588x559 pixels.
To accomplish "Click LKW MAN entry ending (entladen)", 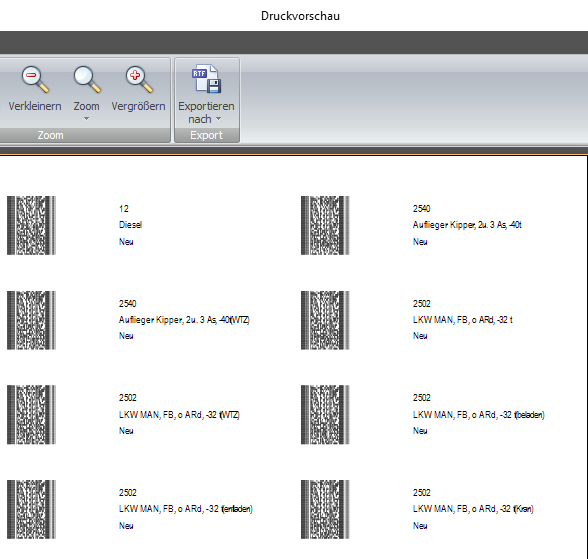I will [x=186, y=509].
